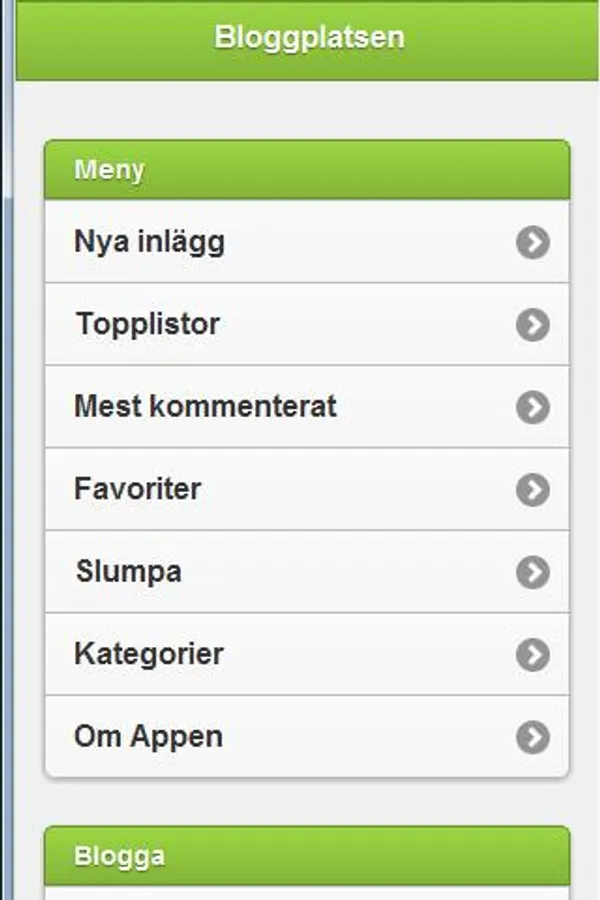
Task: Tap the arrow icon next to Kategorier
Action: point(533,655)
